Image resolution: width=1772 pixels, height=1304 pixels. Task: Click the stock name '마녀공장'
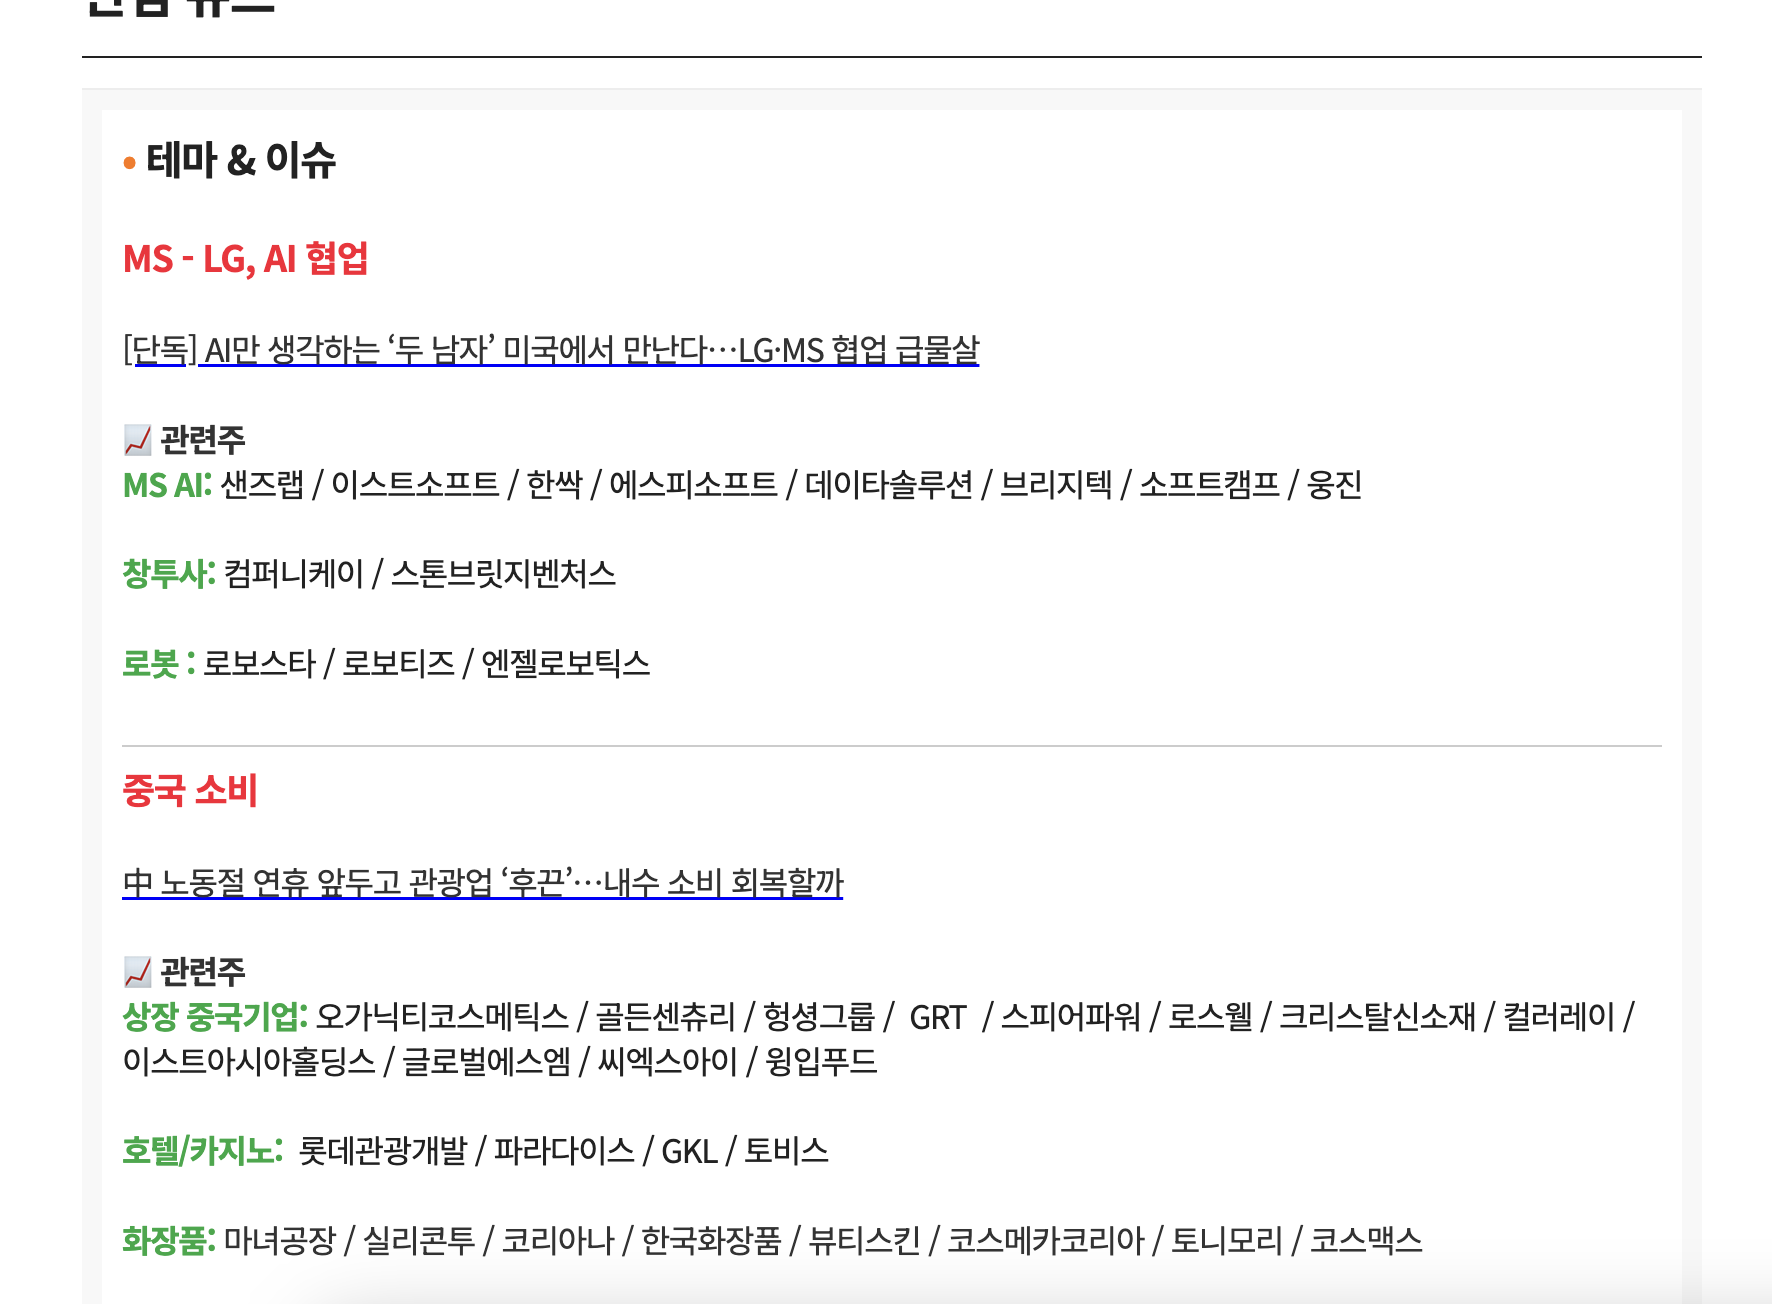[x=280, y=1241]
